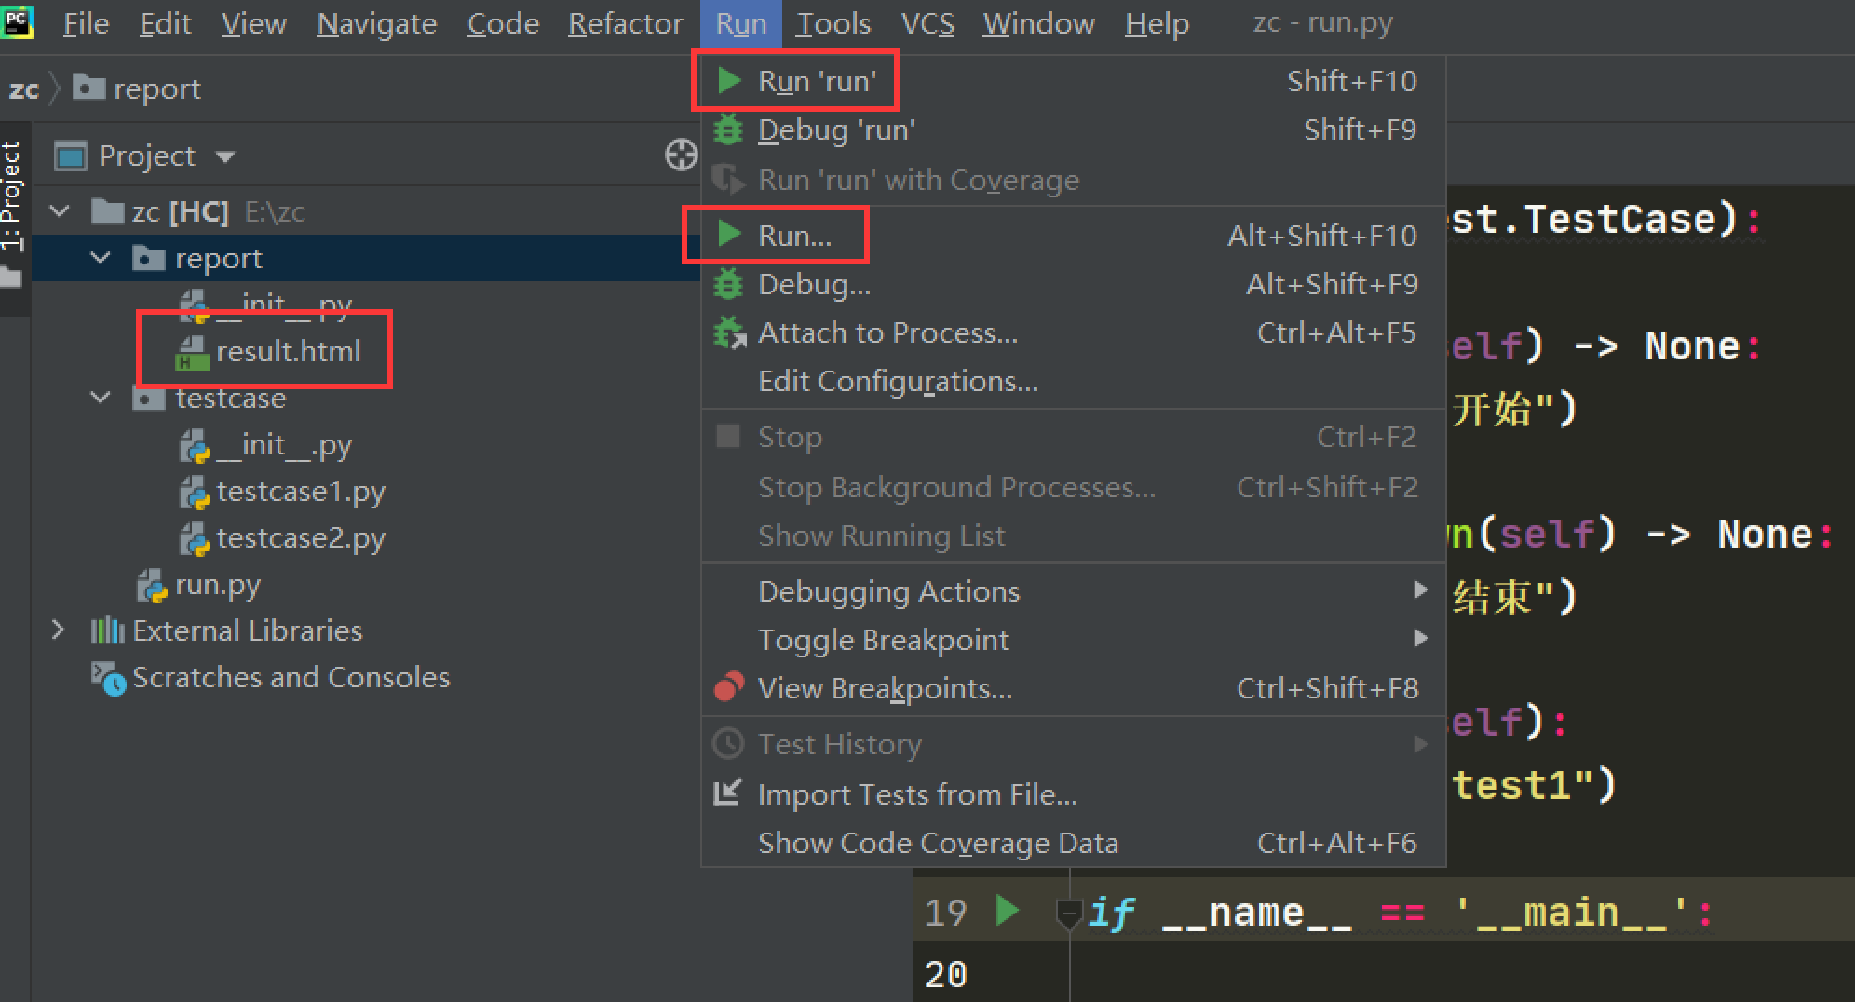Image resolution: width=1855 pixels, height=1002 pixels.
Task: Select testcase2.py file
Action: 301,538
